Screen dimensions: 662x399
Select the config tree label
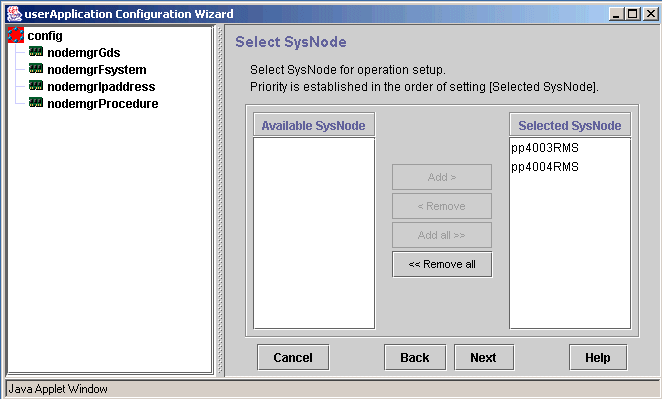pos(45,36)
